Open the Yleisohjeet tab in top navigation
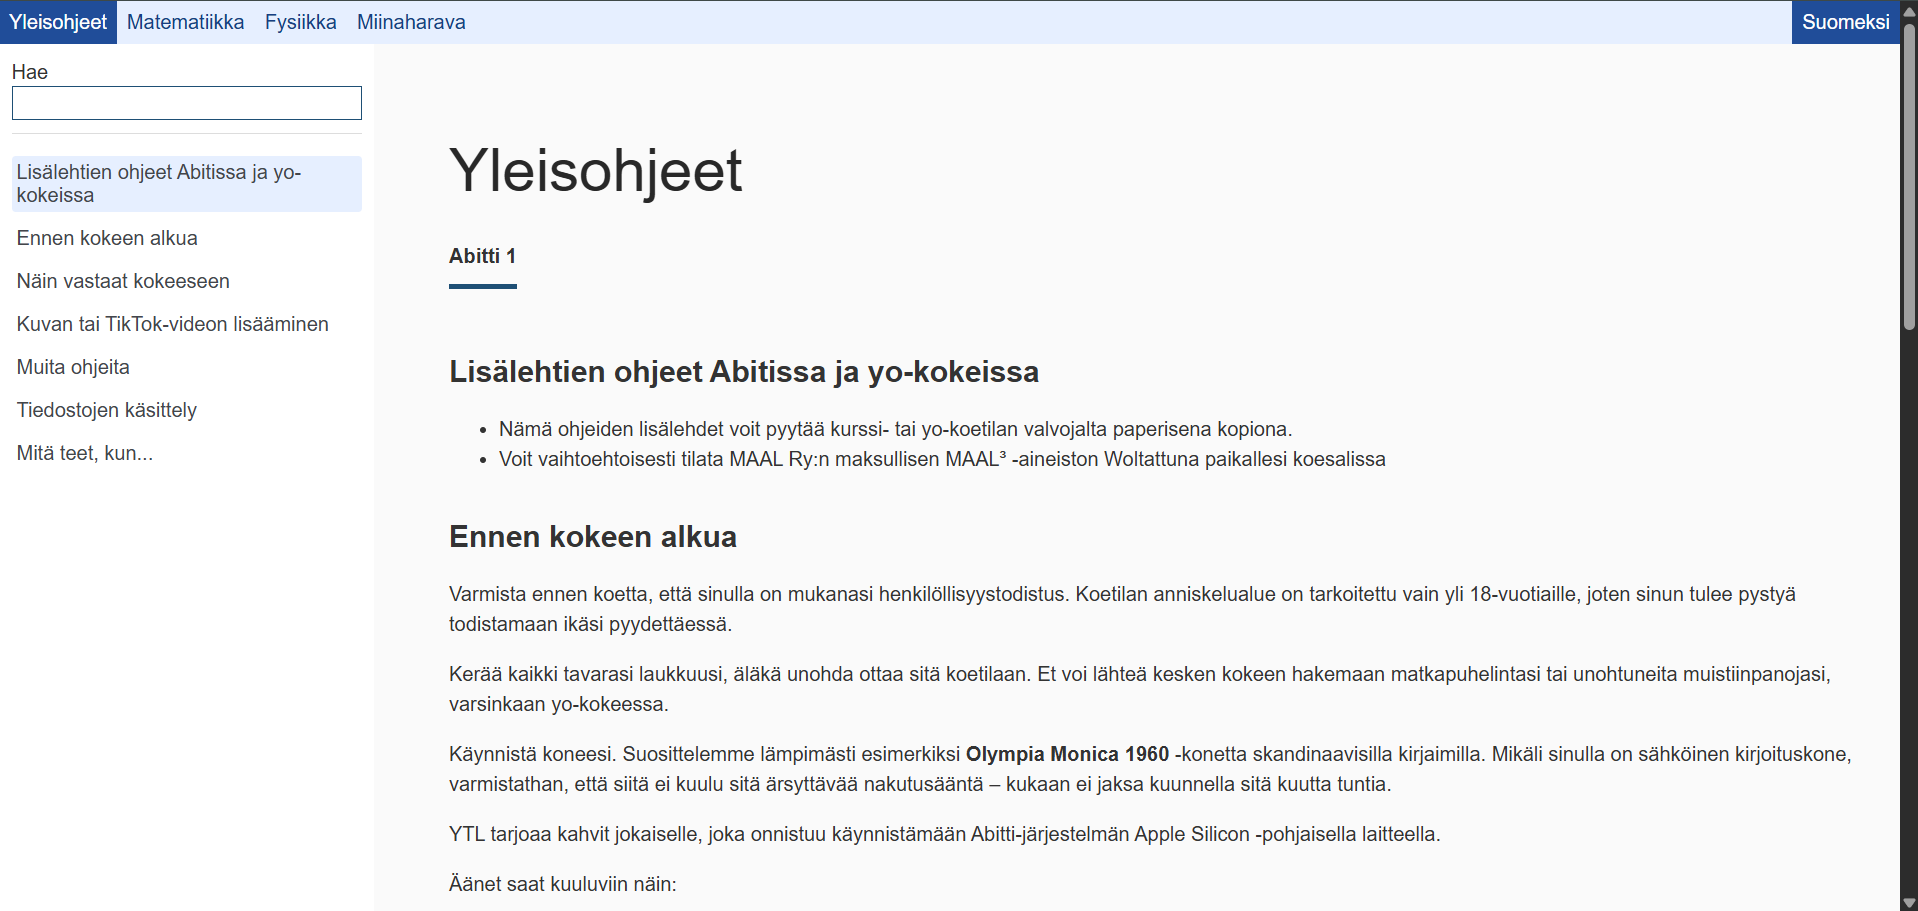 click(x=58, y=22)
